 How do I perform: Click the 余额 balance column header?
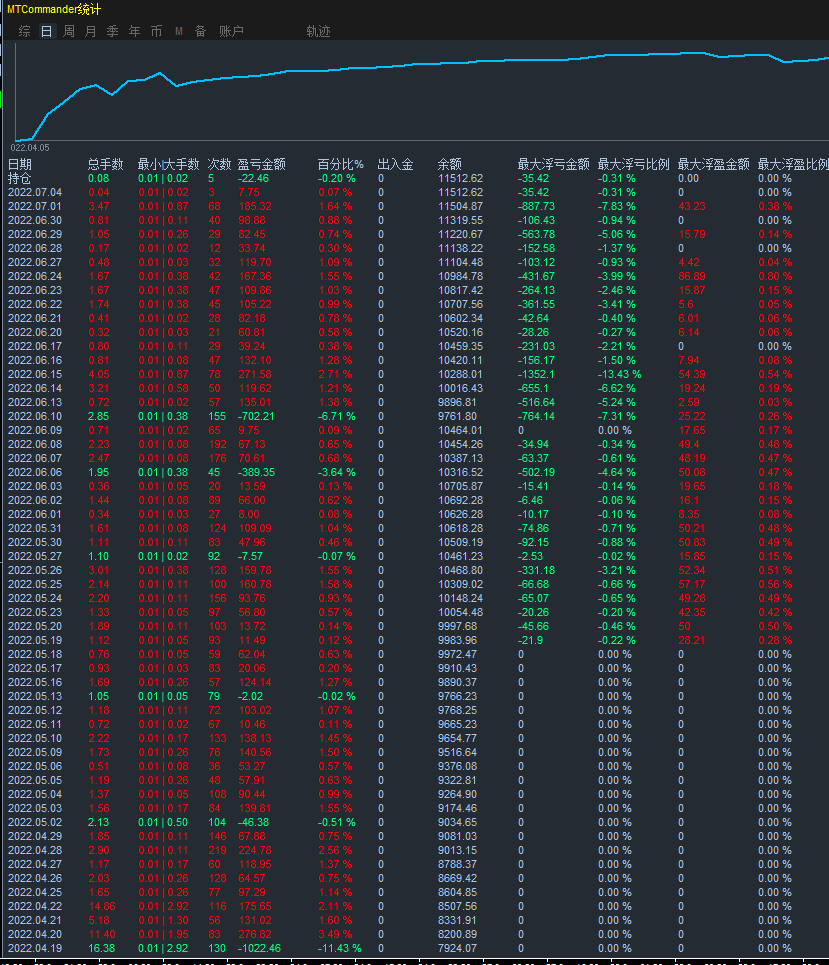tap(450, 164)
